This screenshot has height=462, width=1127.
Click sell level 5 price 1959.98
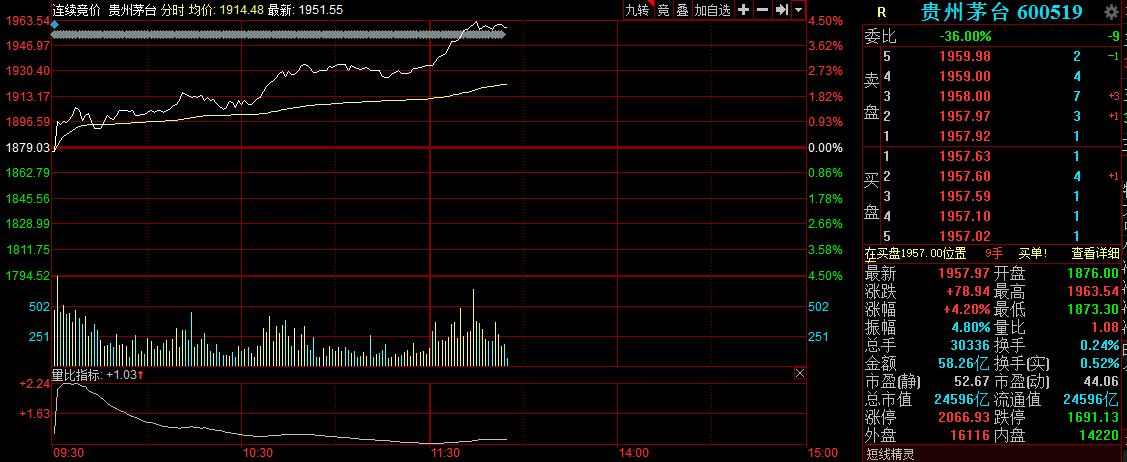965,57
